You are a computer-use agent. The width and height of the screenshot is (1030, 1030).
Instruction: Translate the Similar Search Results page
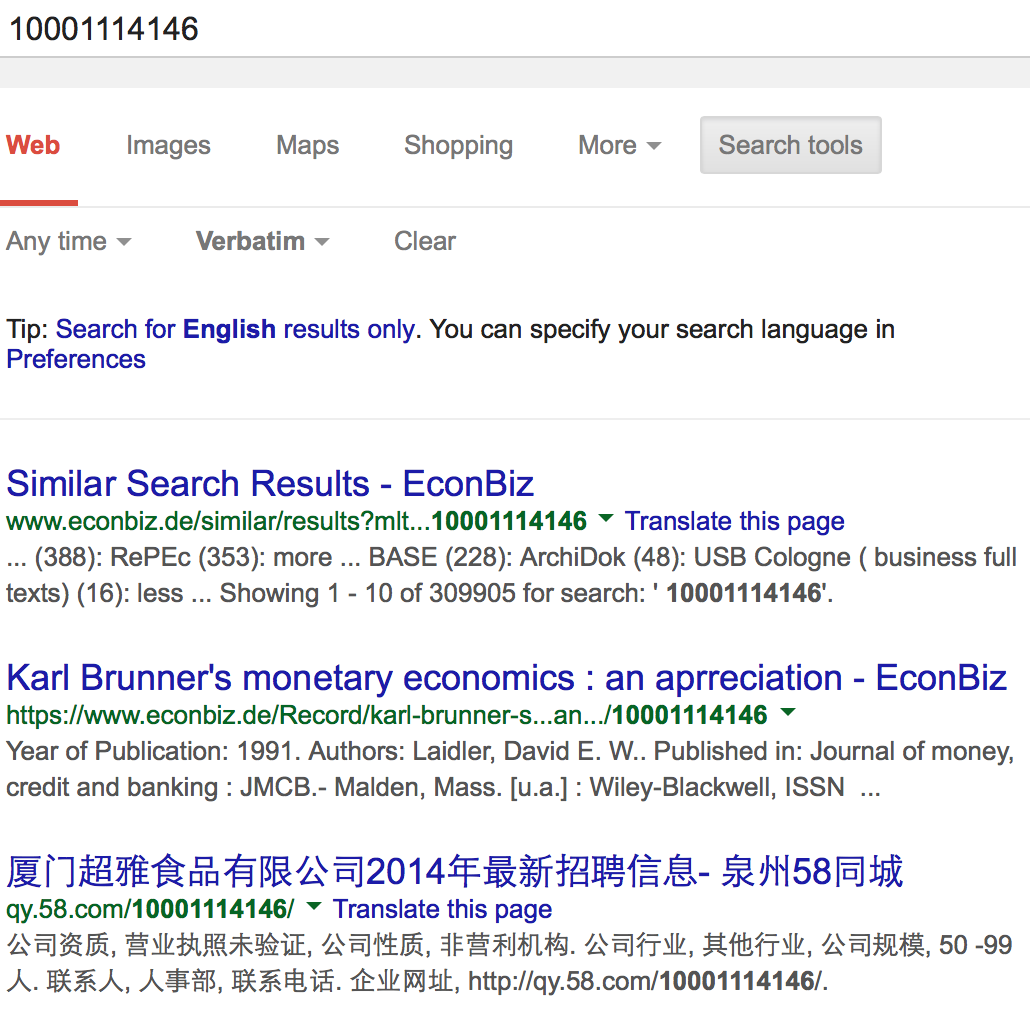point(734,522)
